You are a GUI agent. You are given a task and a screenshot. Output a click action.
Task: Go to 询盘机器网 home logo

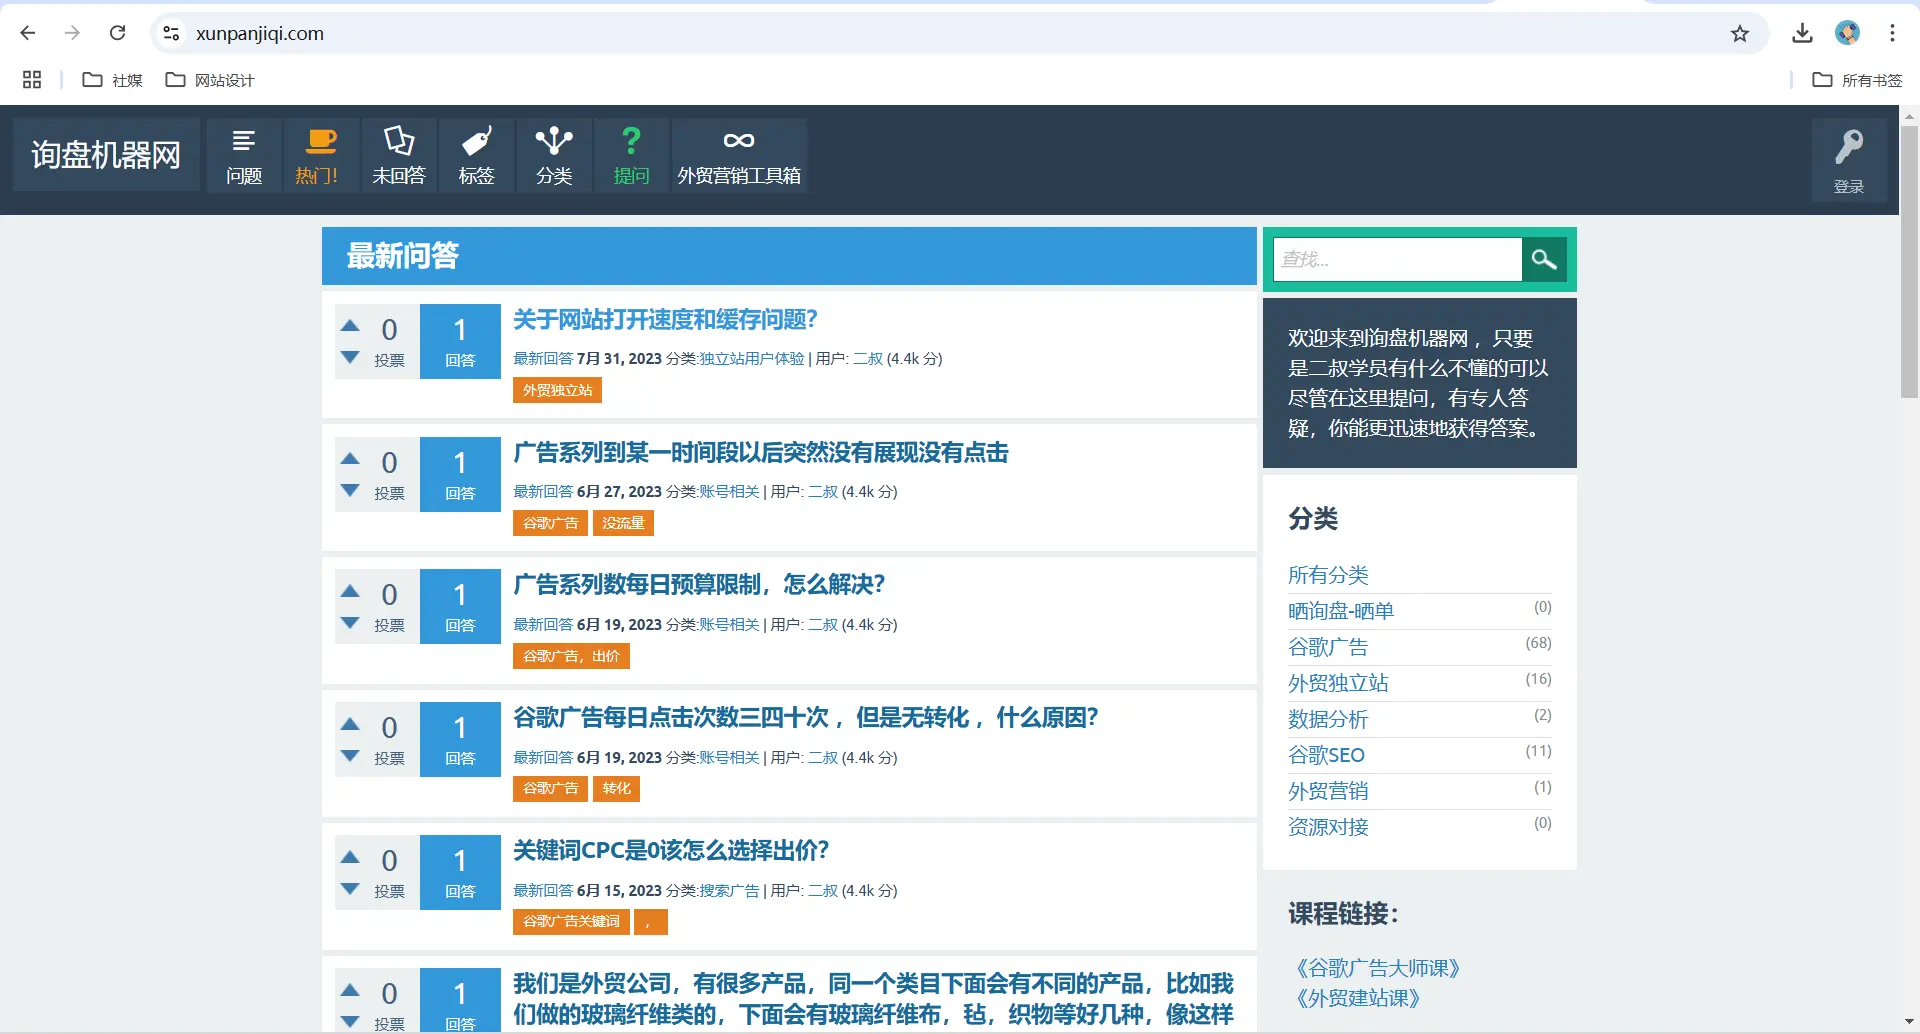(x=106, y=155)
